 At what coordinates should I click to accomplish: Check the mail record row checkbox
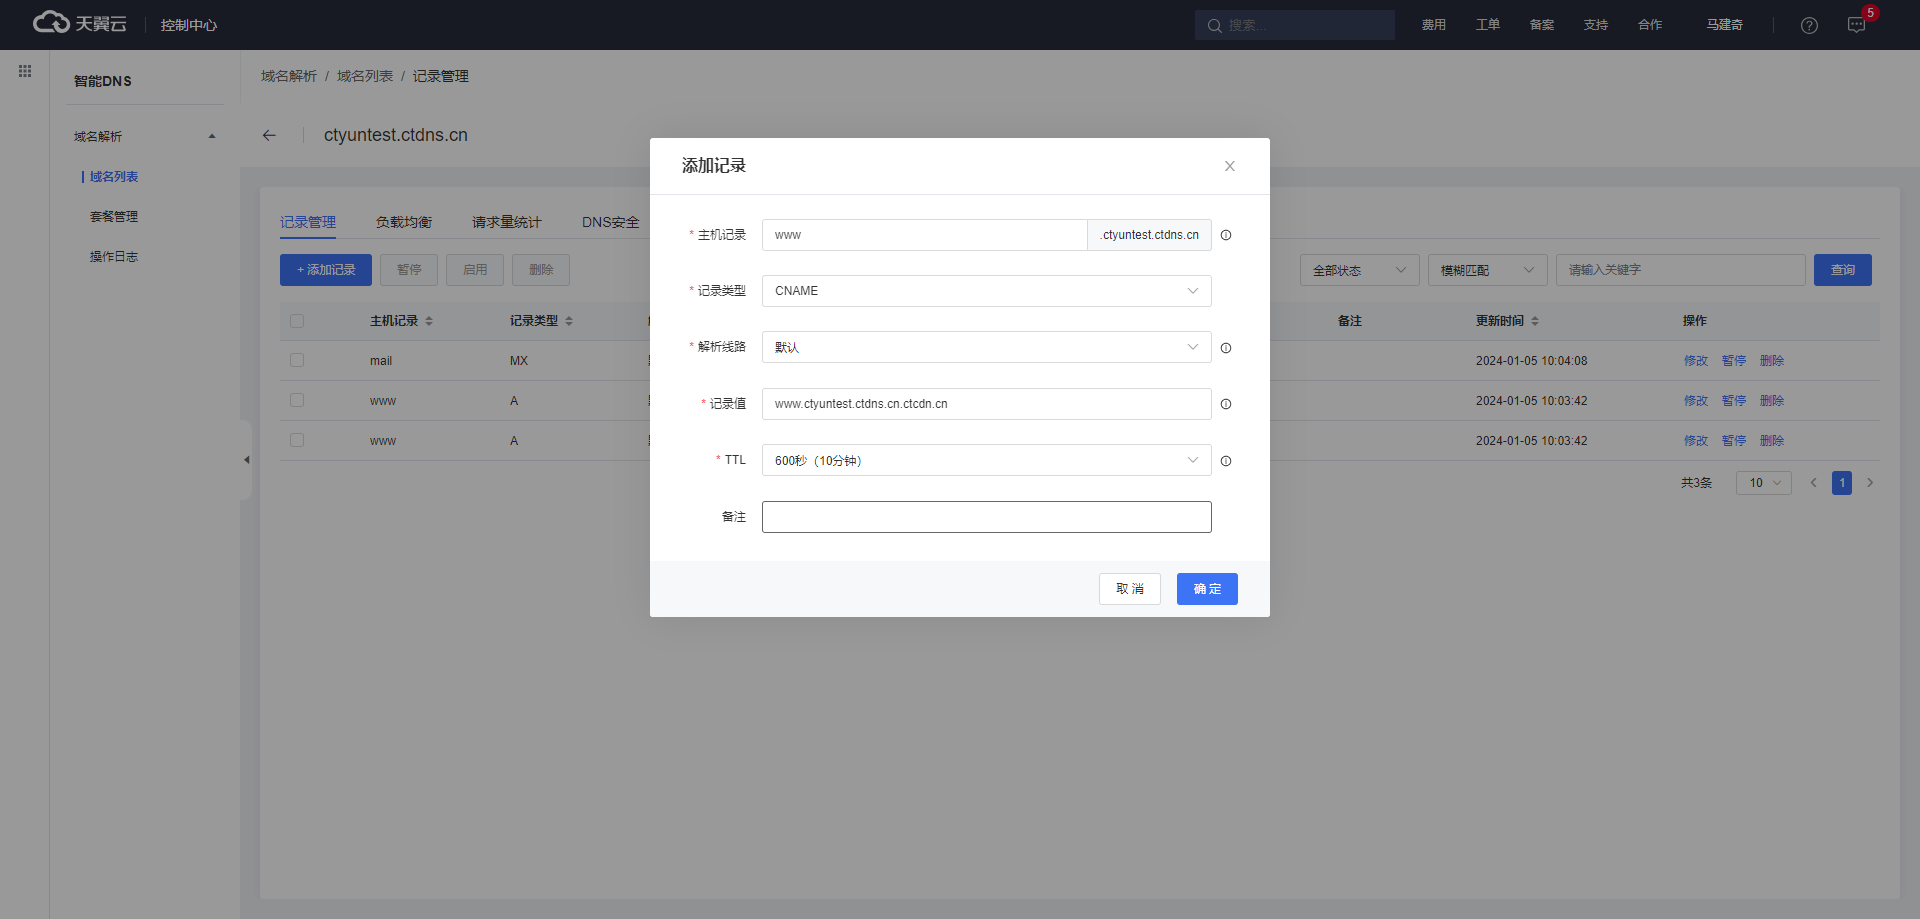[297, 360]
